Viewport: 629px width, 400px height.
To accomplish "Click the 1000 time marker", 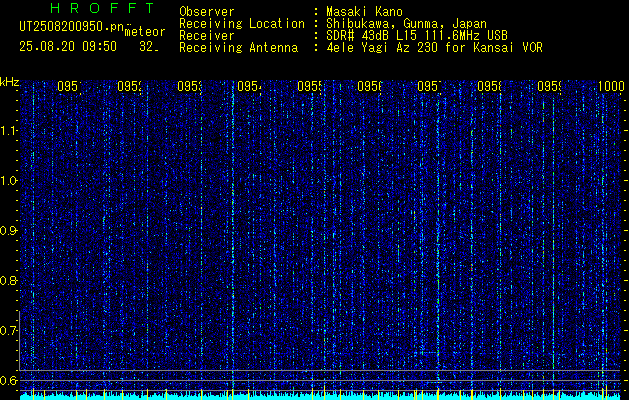I will (x=611, y=86).
